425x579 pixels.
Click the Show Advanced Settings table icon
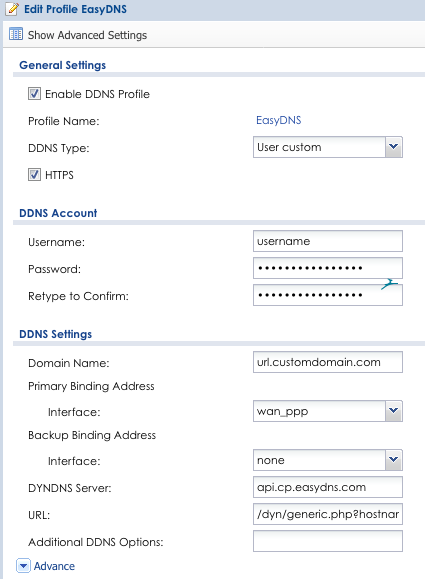pos(16,34)
